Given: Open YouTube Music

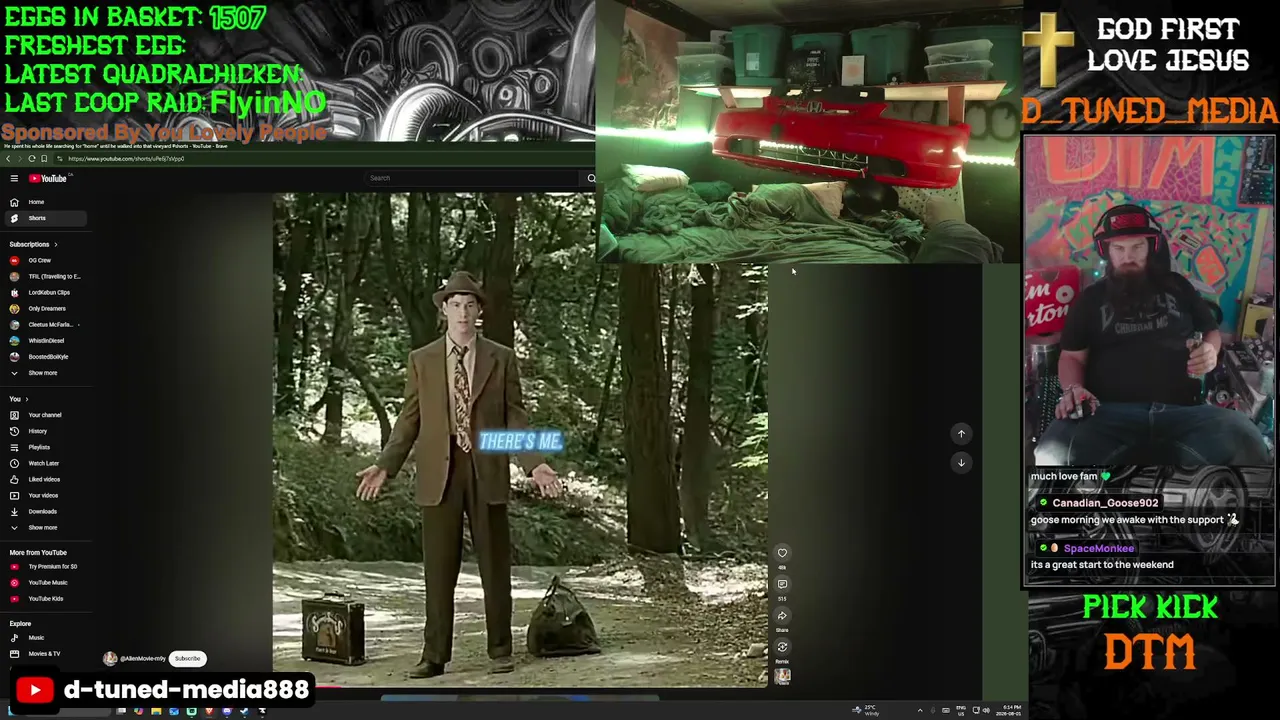Looking at the screenshot, I should pyautogui.click(x=46, y=582).
